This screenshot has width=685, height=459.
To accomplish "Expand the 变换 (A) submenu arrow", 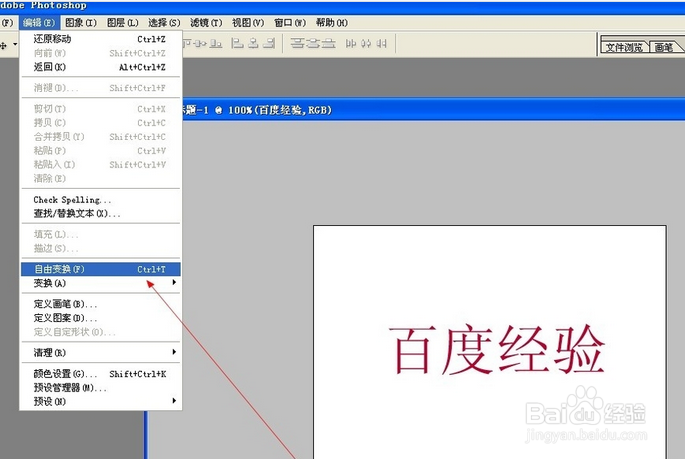I will tap(174, 283).
